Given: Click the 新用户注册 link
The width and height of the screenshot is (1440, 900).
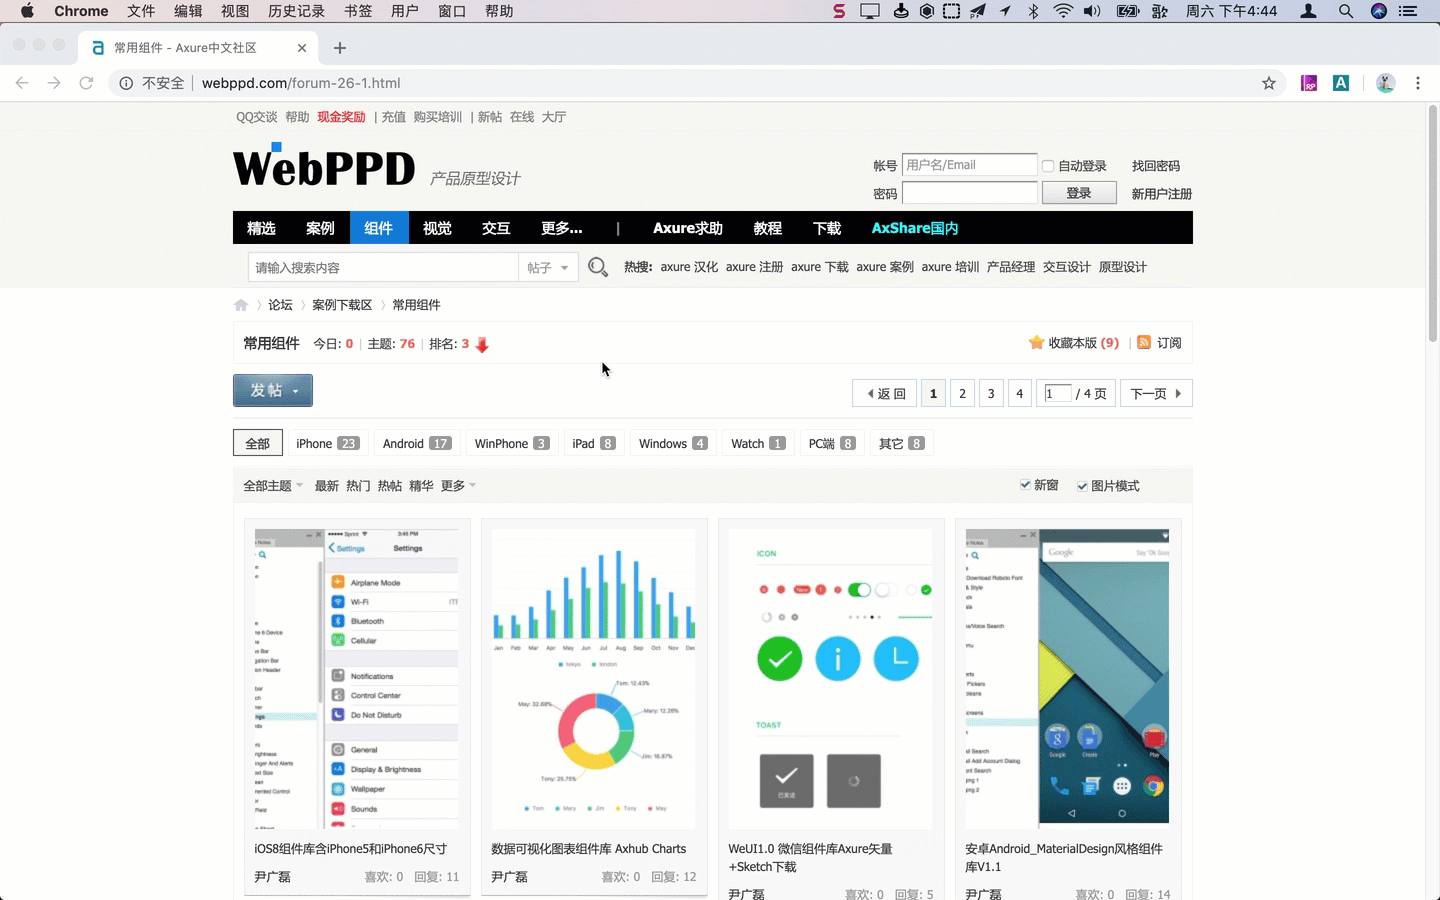Looking at the screenshot, I should pyautogui.click(x=1162, y=194).
